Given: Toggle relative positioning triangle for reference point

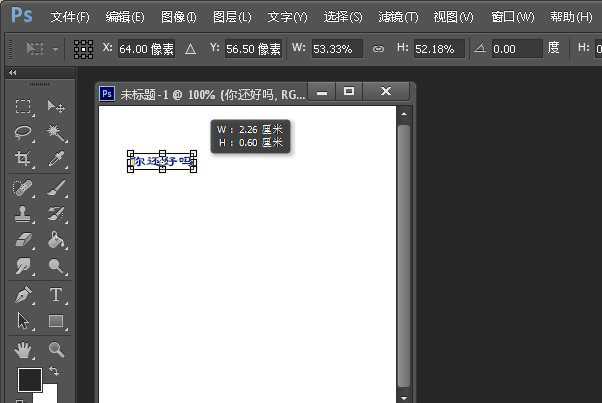Looking at the screenshot, I should click(x=190, y=48).
